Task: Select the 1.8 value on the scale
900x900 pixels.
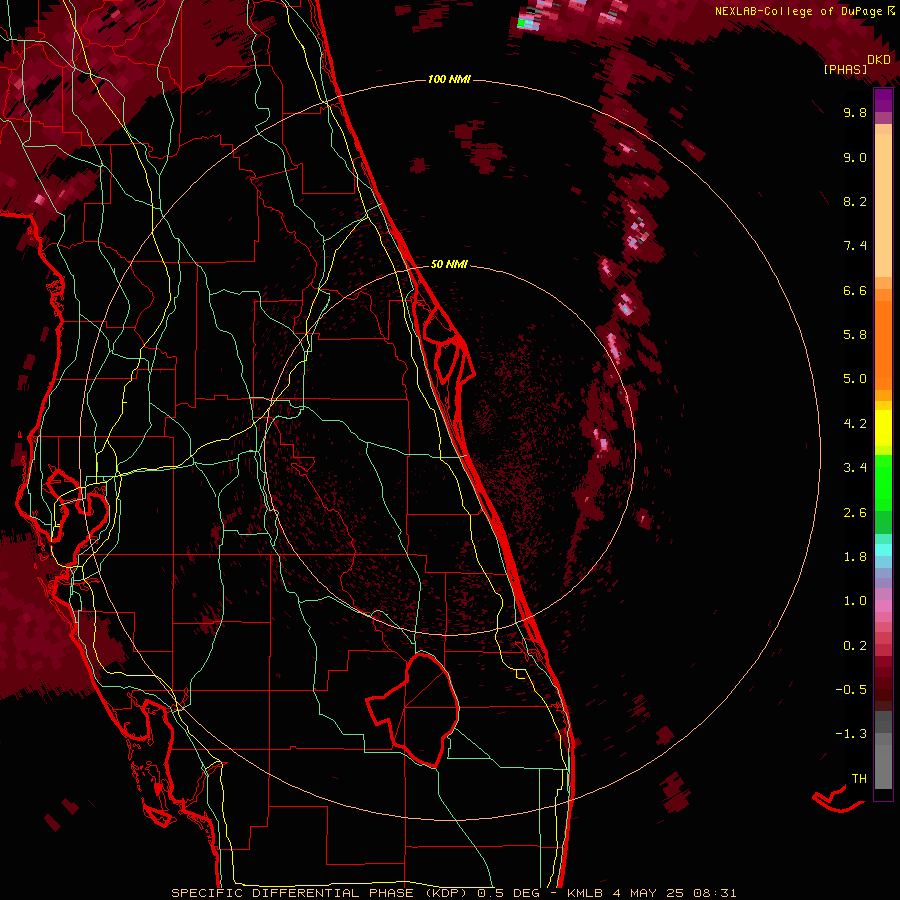Action: (855, 557)
